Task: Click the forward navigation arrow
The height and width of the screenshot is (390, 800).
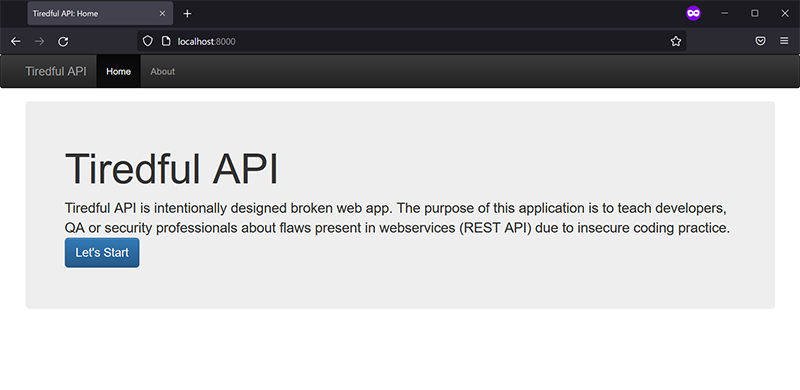Action: (39, 41)
